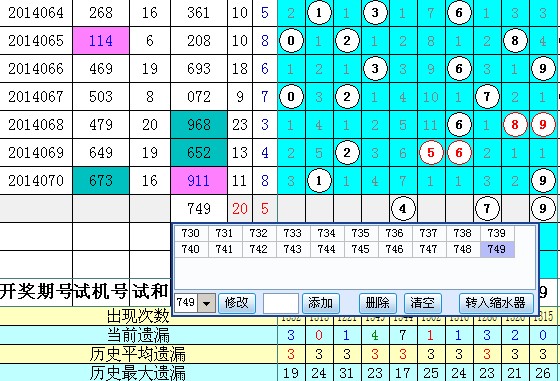Click 749 prediction cell below 911
Screen dimensions: 560x381
tap(199, 209)
